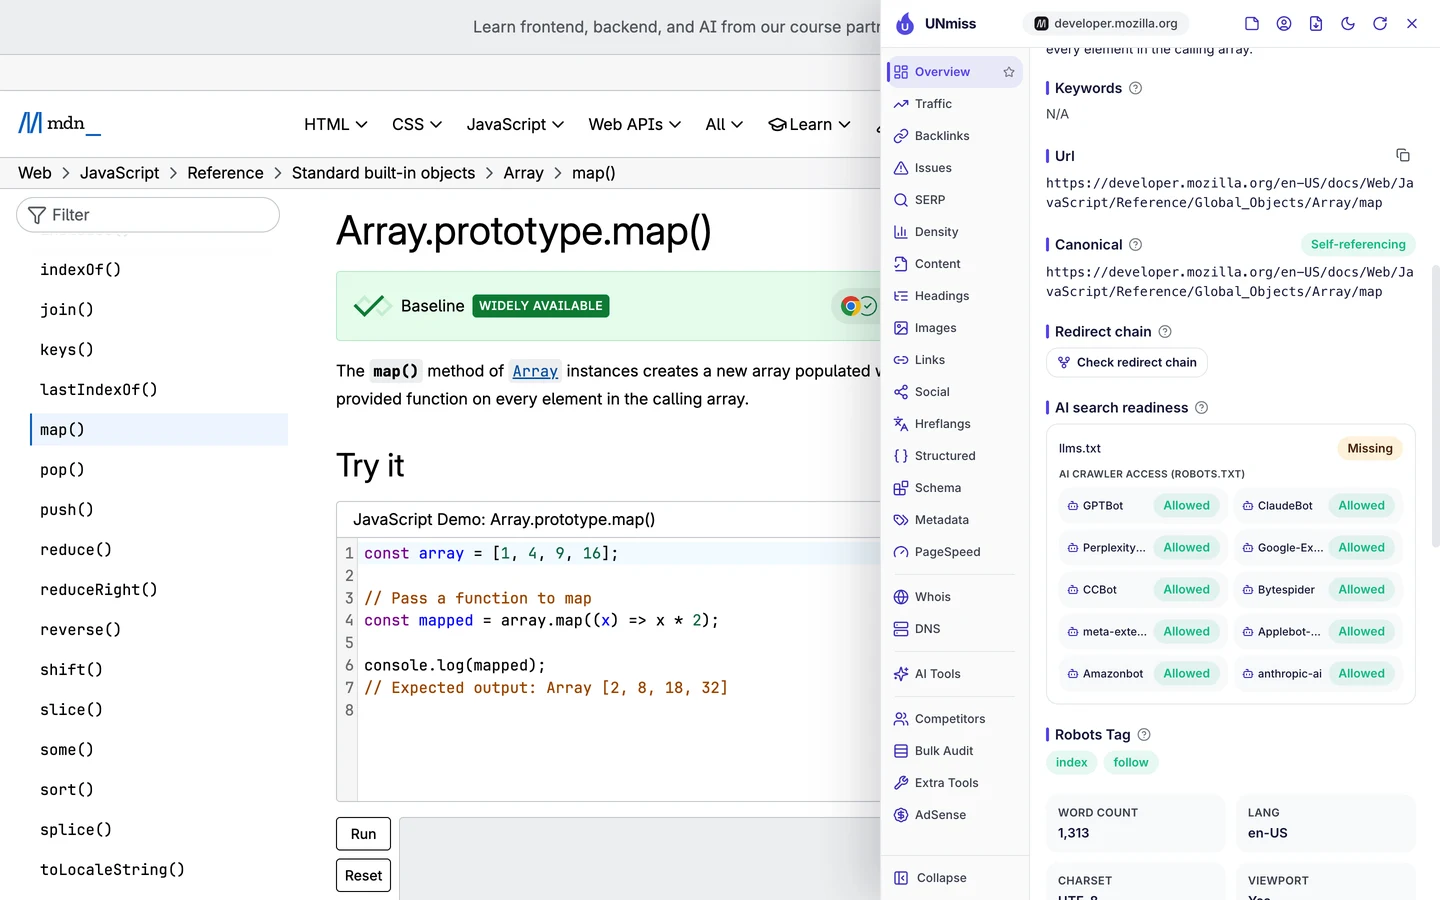Expand the CSS navigation dropdown
The image size is (1440, 900).
[x=417, y=124]
